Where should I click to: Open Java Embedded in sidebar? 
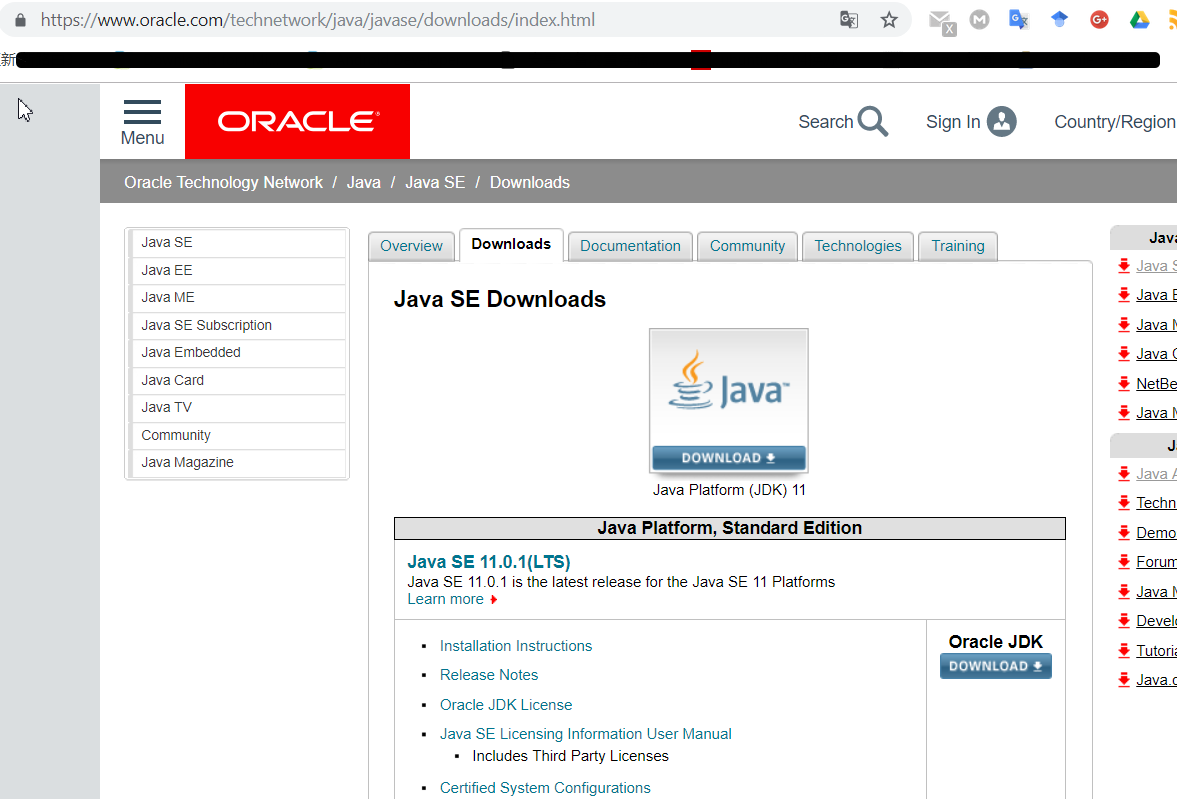coord(238,352)
